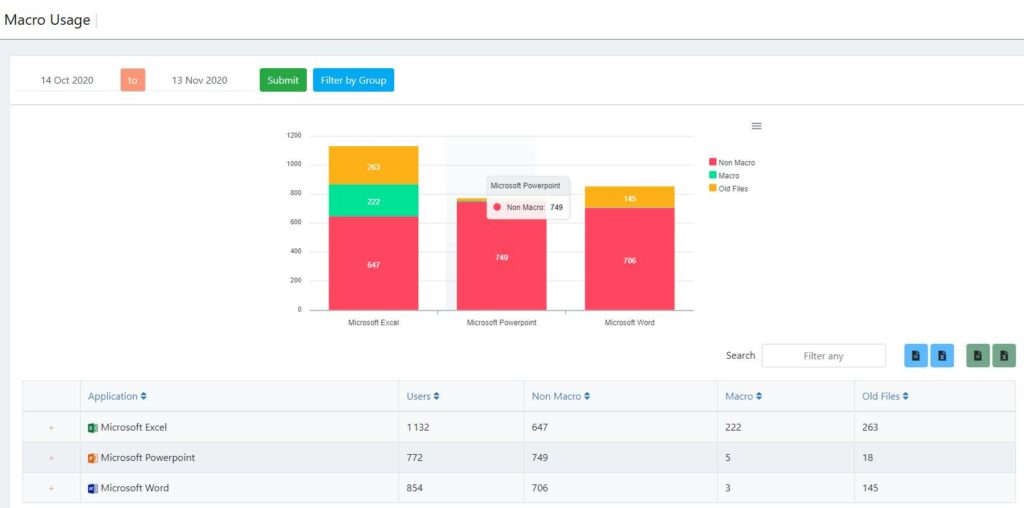Expand the Microsoft Word row
Image resolution: width=1024 pixels, height=508 pixels.
[51, 488]
